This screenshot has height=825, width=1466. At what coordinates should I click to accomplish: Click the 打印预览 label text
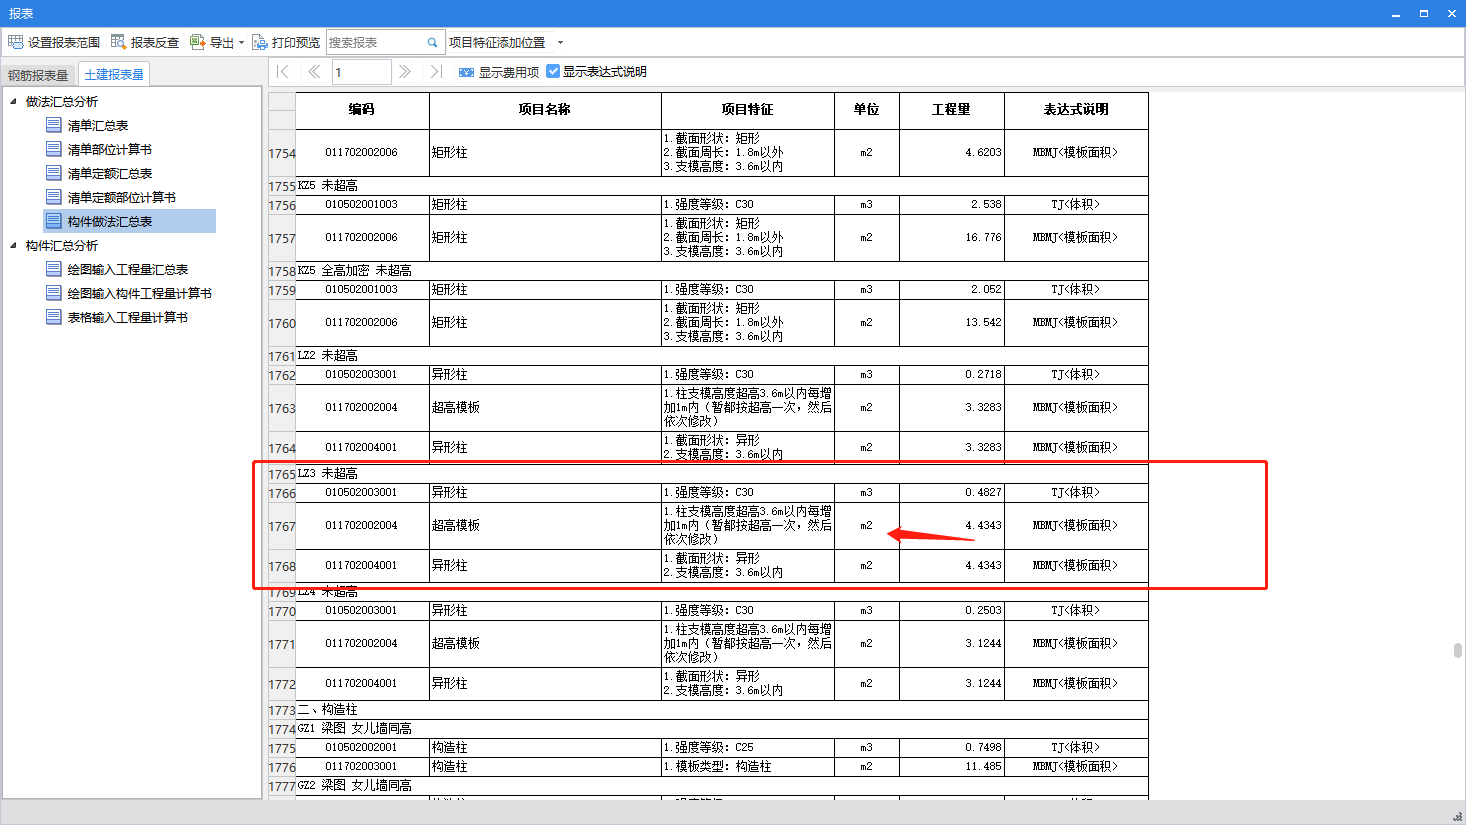click(296, 43)
